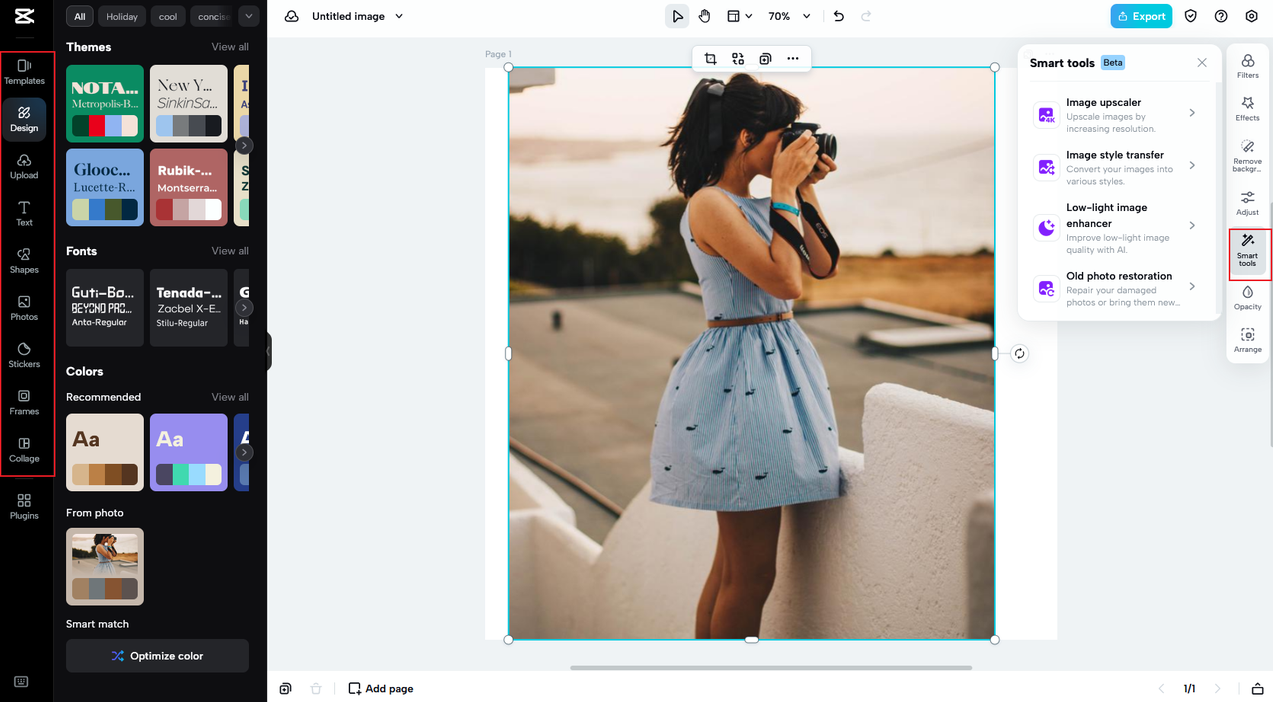
Task: Apply the From photo color palette
Action: click(105, 567)
